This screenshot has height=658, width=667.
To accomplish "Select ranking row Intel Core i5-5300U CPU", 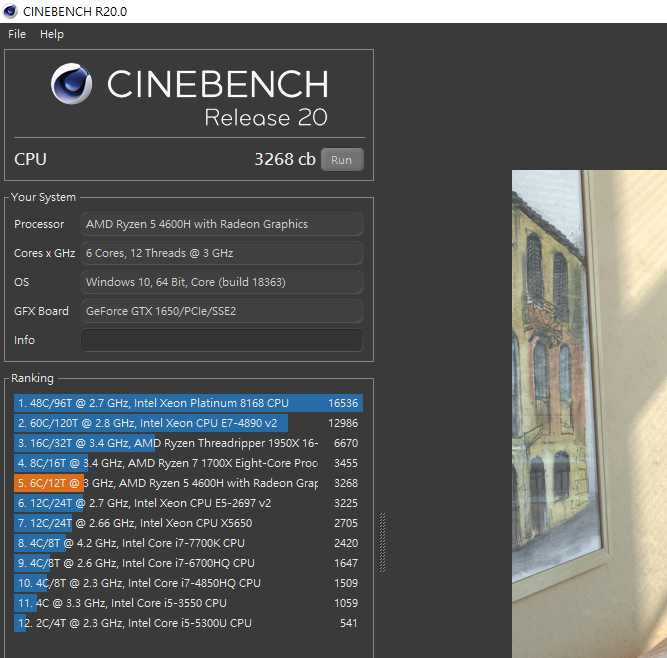I will tap(188, 623).
